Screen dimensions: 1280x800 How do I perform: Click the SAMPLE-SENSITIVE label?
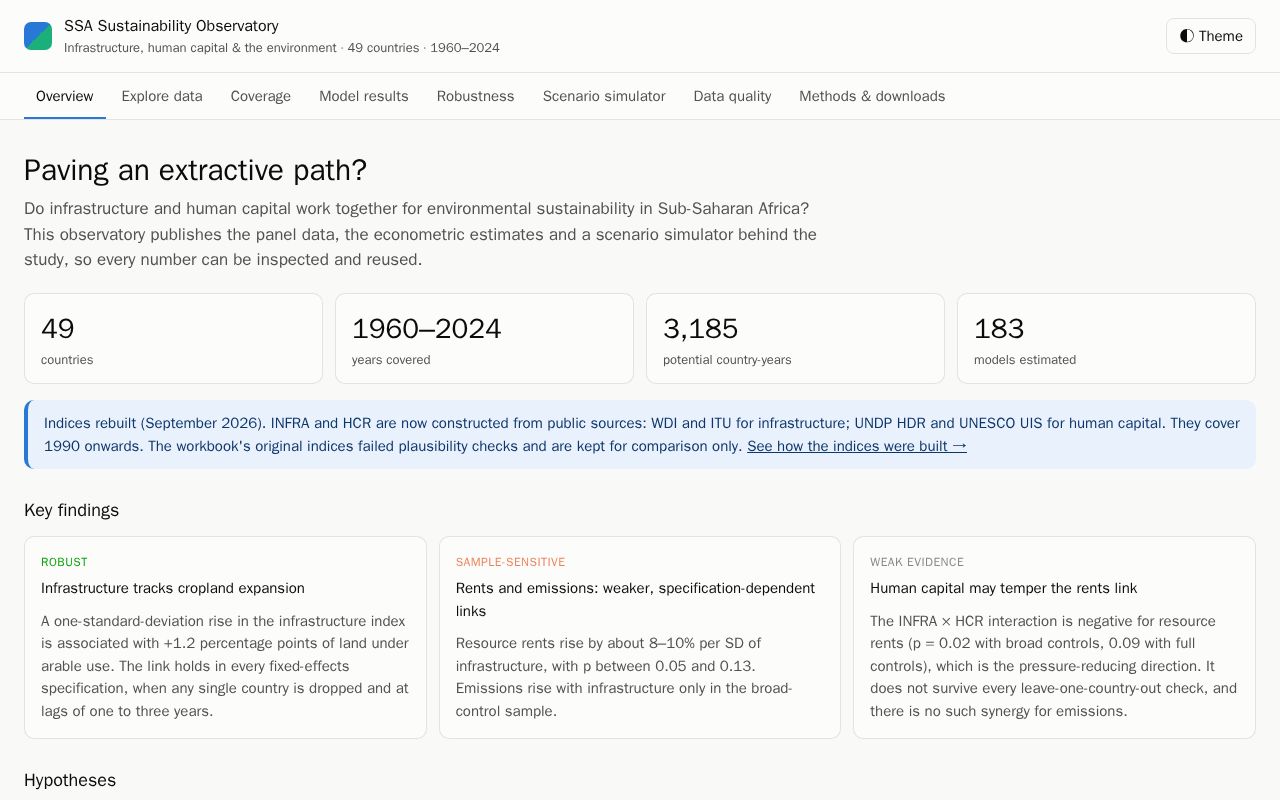tap(510, 562)
